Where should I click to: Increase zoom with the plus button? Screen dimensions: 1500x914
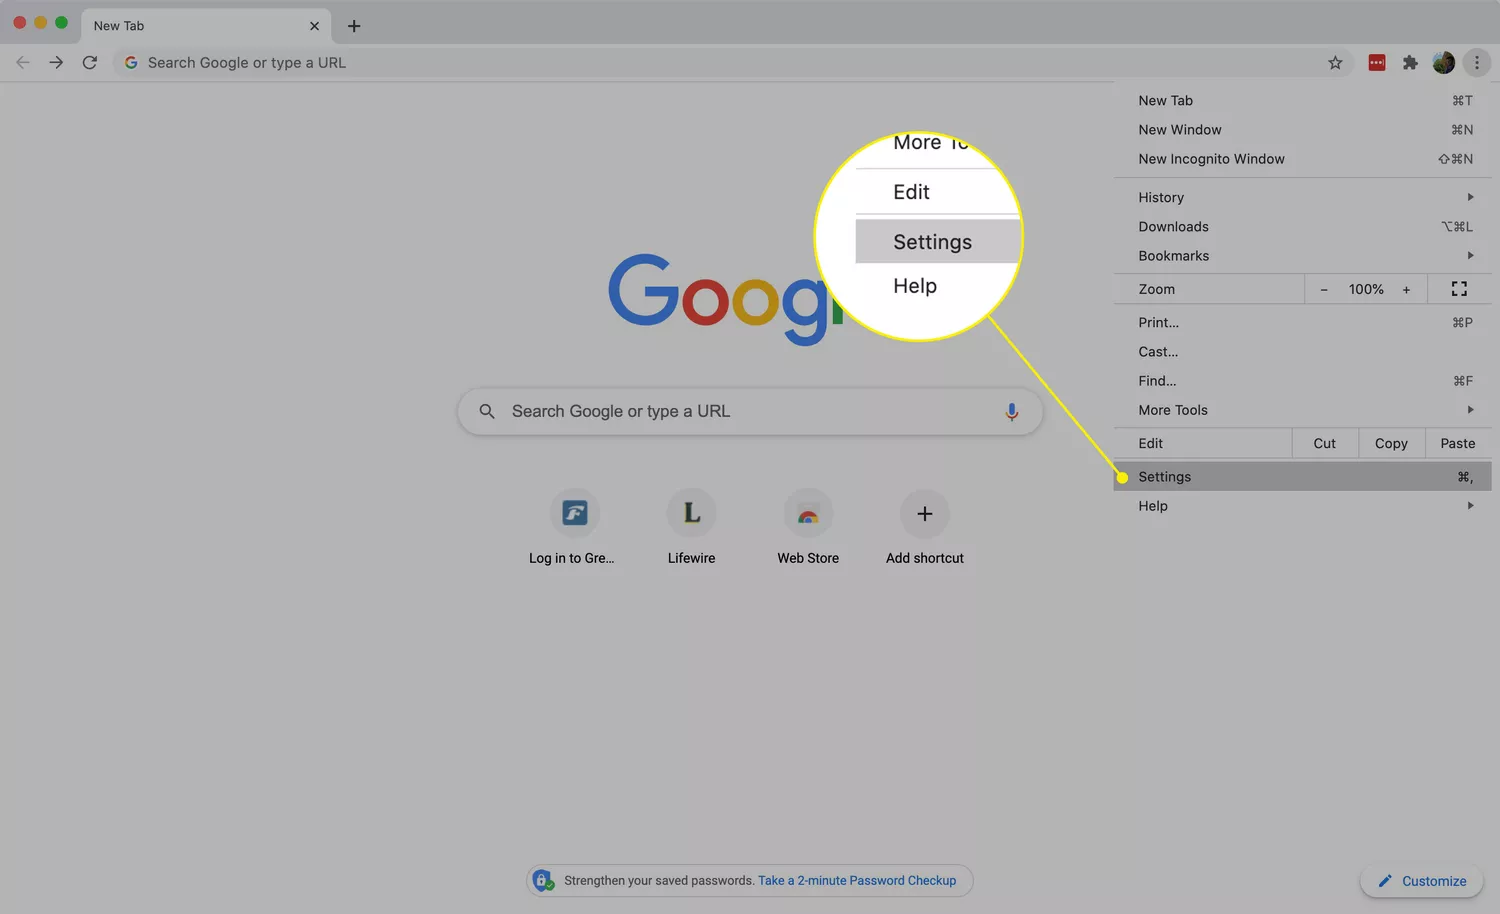[x=1406, y=290]
